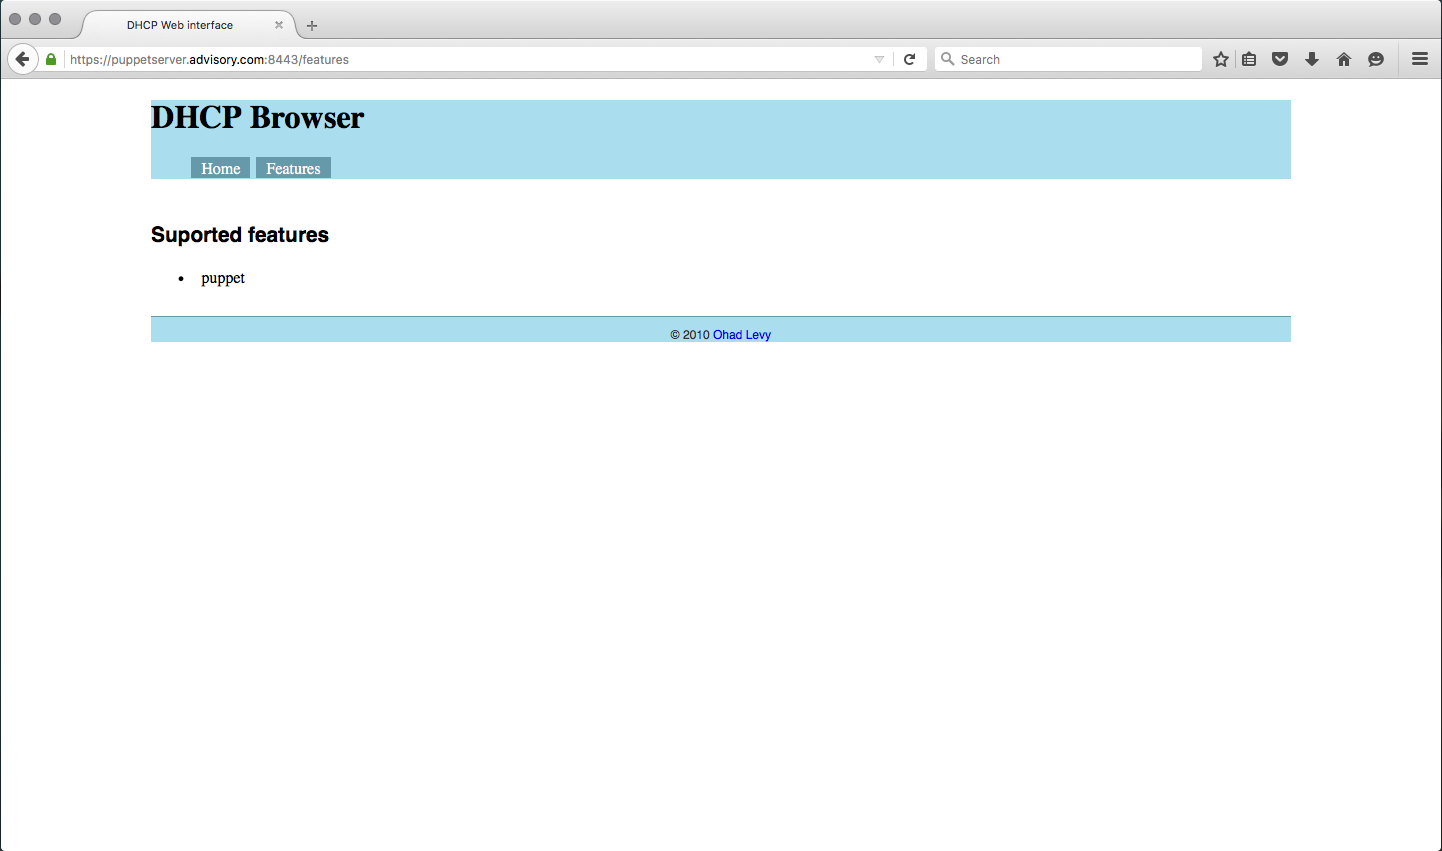Maximize the browser window with the third button
The height and width of the screenshot is (851, 1442).
(55, 19)
